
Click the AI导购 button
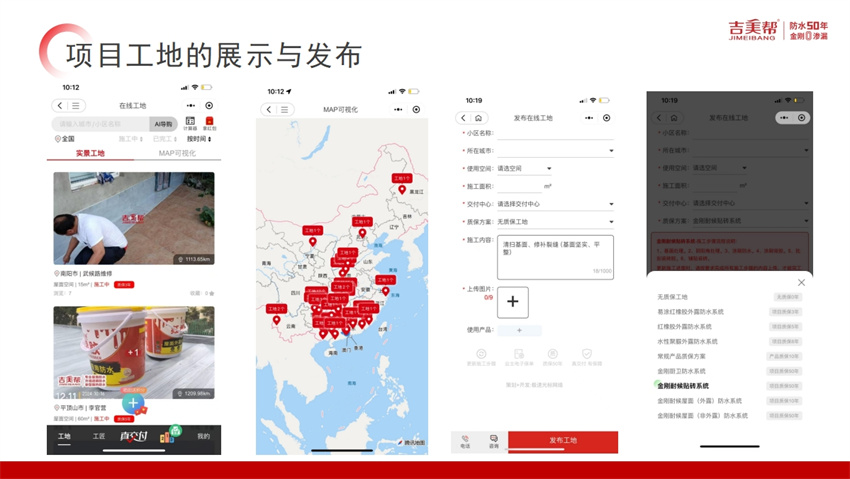pos(162,124)
